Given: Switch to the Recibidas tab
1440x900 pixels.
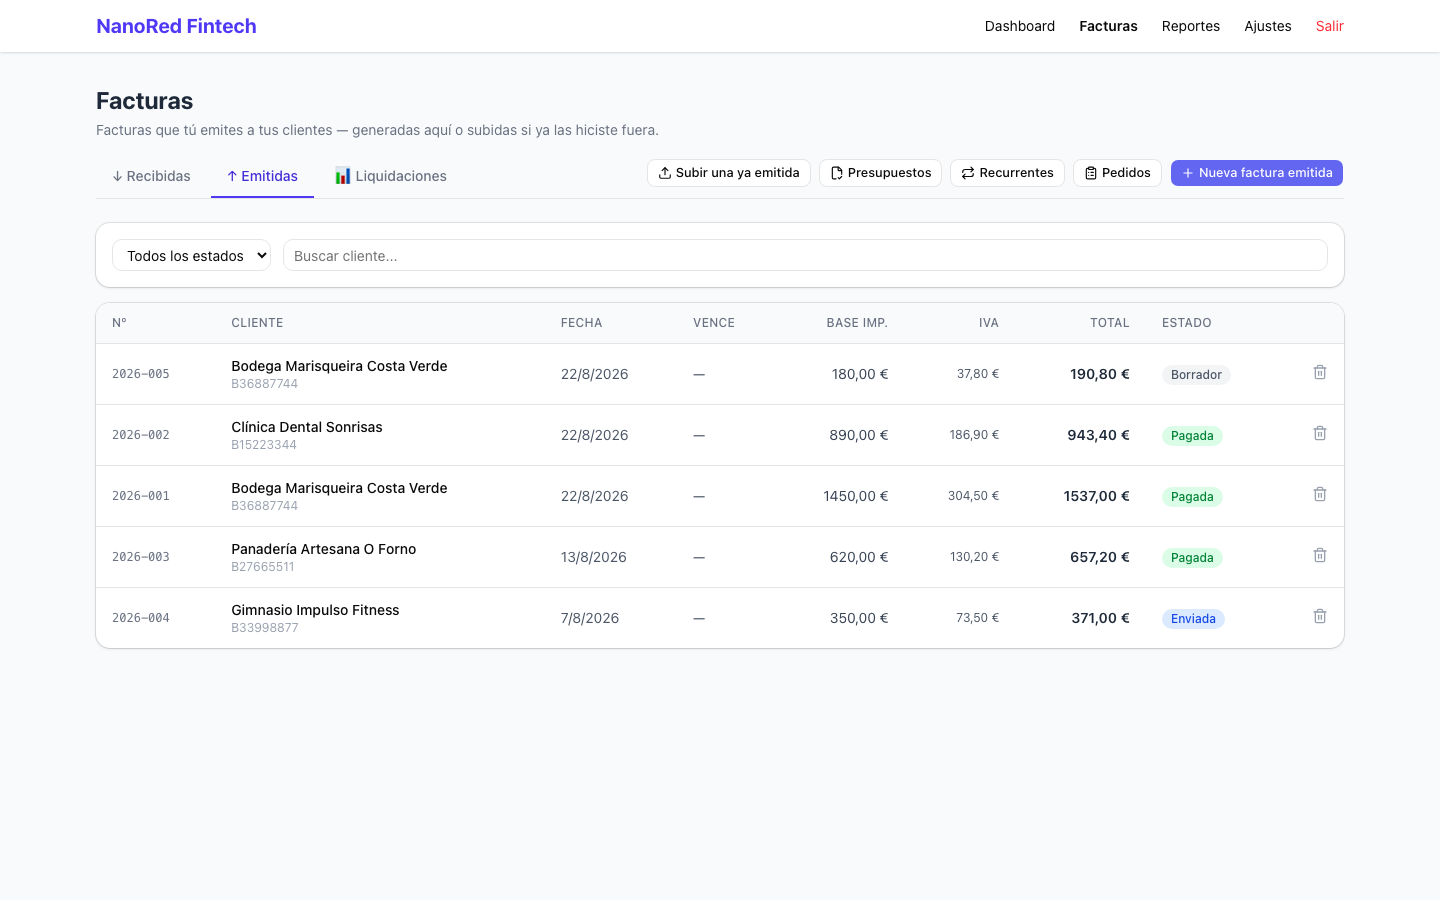Looking at the screenshot, I should point(151,176).
